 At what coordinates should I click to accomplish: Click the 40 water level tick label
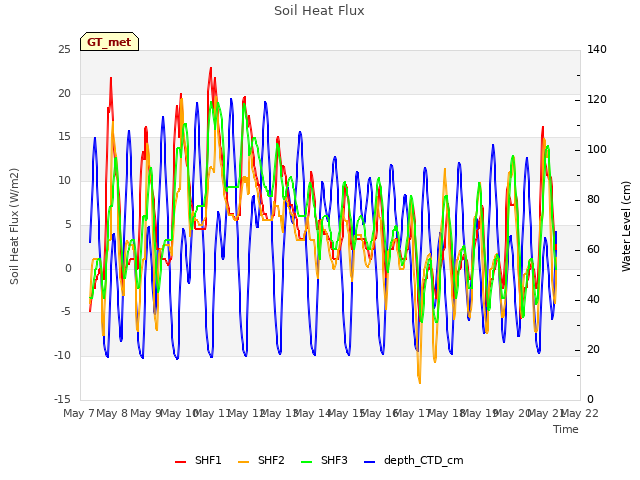(x=593, y=300)
